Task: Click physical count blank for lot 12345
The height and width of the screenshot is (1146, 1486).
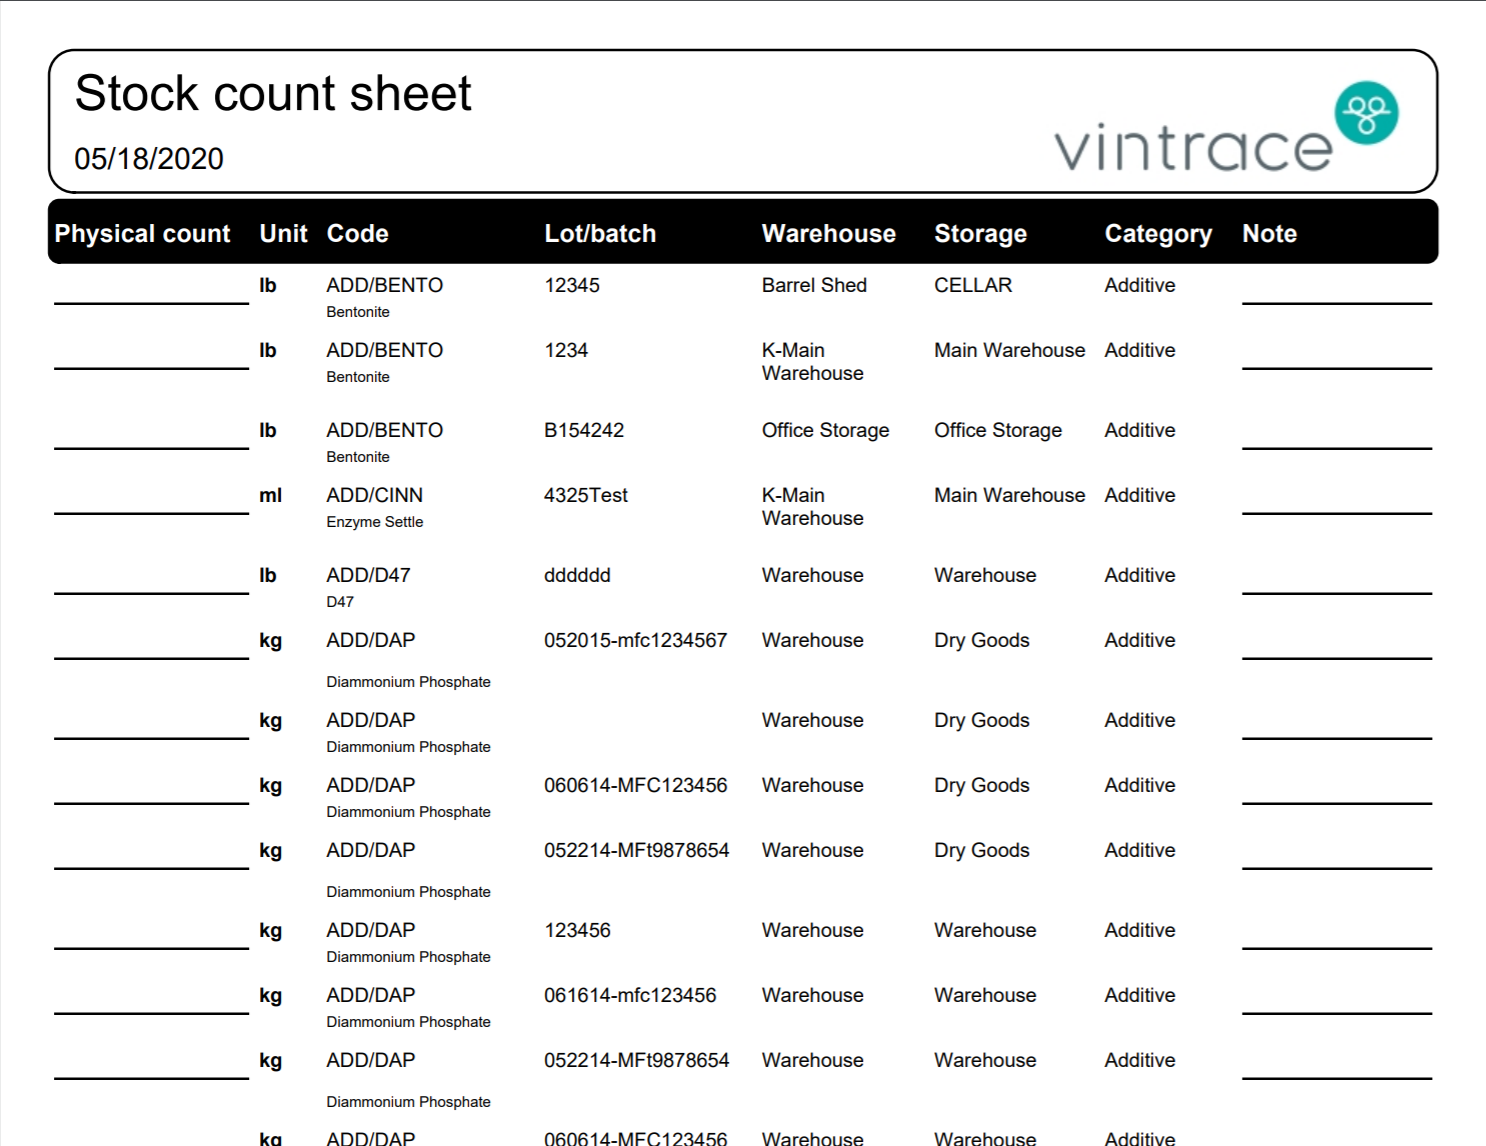Action: click(x=151, y=292)
